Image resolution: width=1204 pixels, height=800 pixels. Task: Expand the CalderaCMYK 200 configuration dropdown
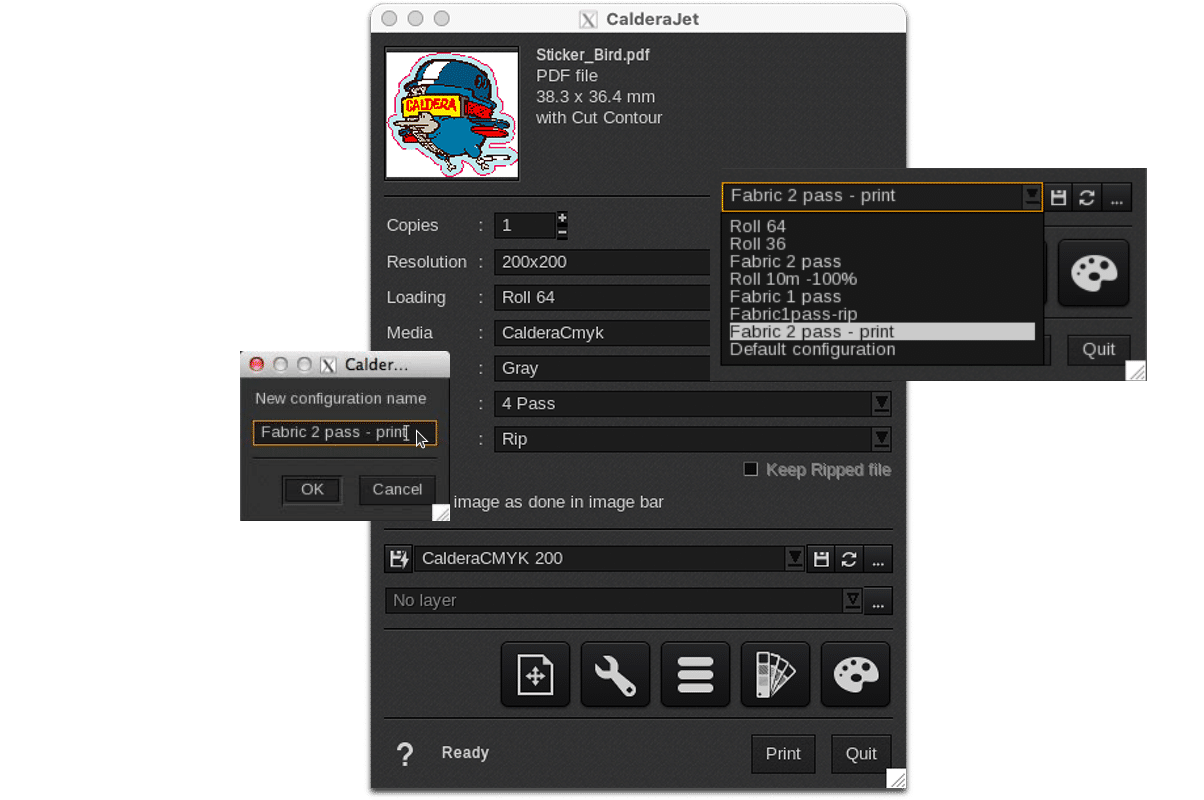[x=794, y=558]
